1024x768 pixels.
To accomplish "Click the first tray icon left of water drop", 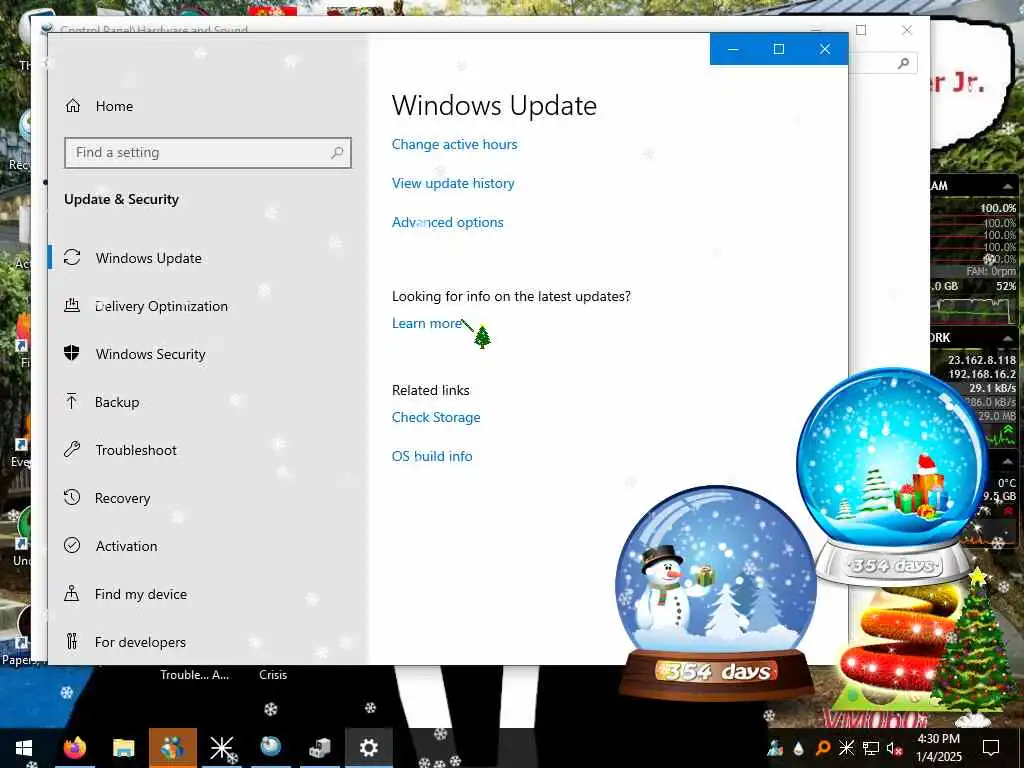I will coord(775,748).
